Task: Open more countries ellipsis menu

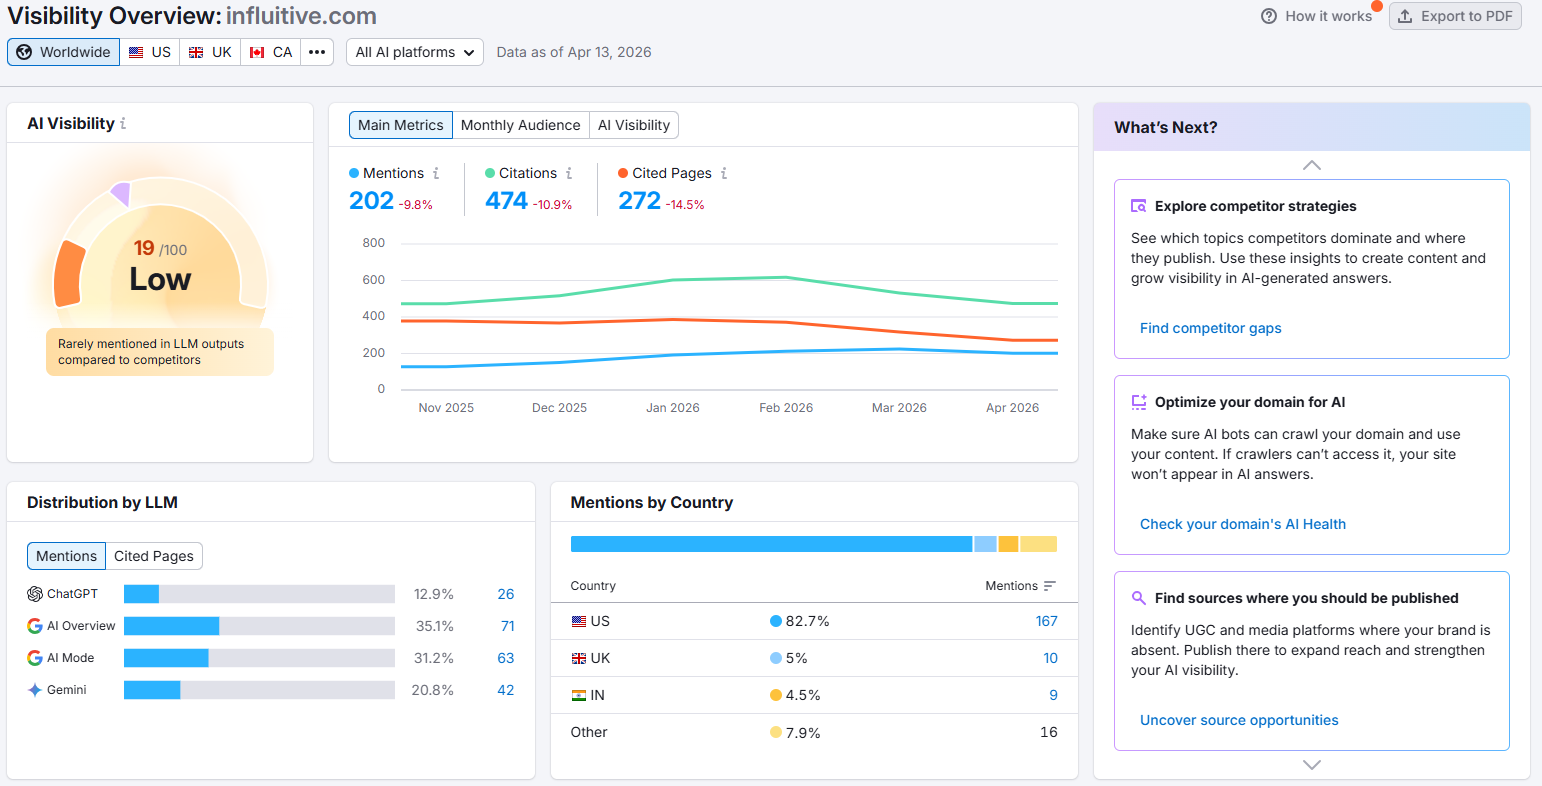Action: (x=317, y=52)
